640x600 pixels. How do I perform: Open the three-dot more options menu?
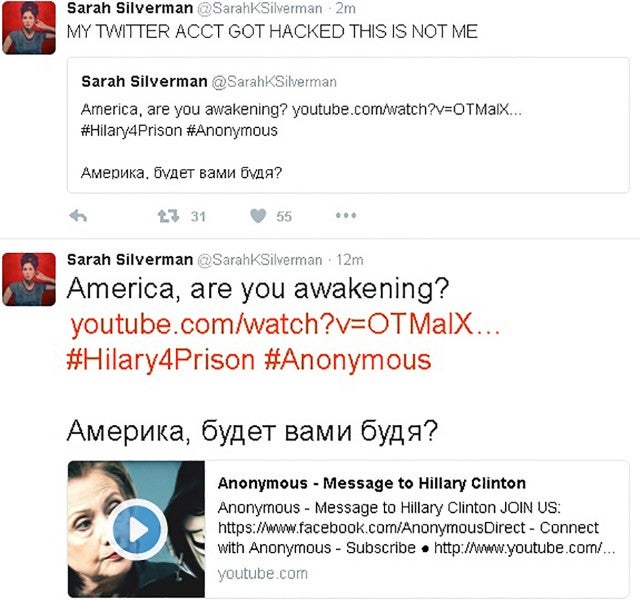[346, 216]
